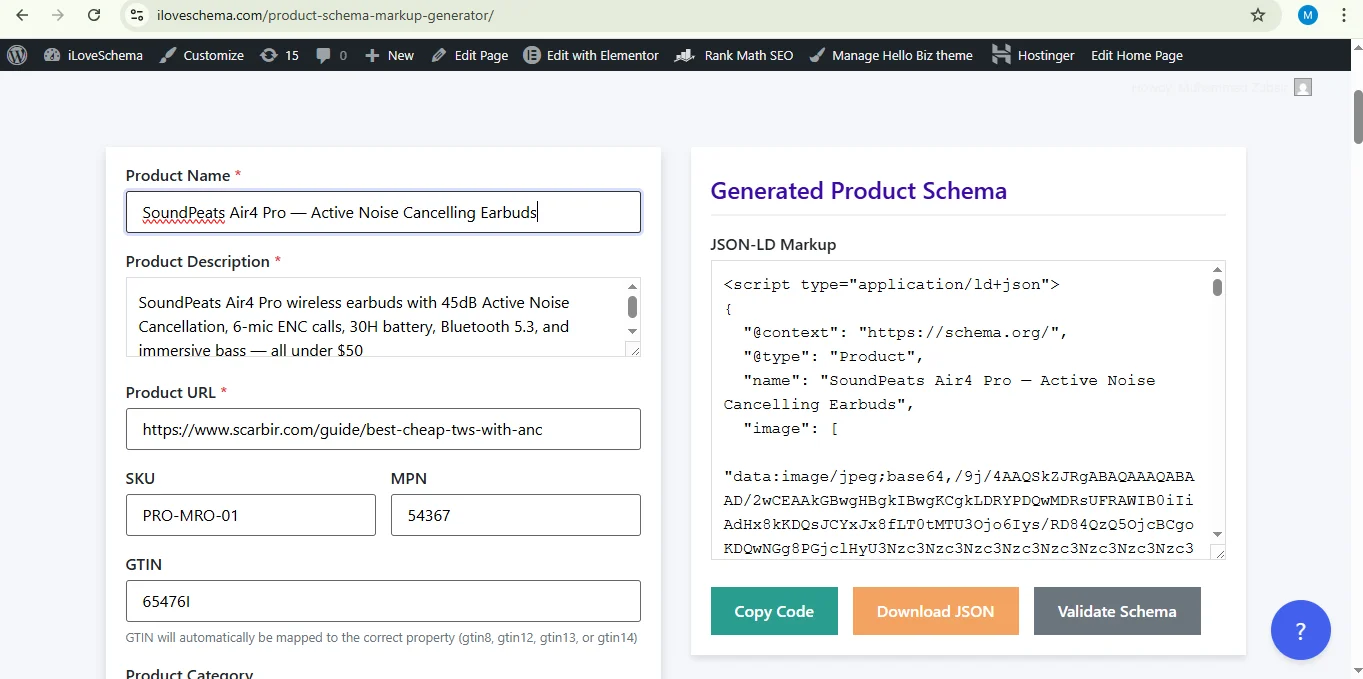Image resolution: width=1363 pixels, height=679 pixels.
Task: Open iLoveSchema site dashboard menu
Action: (x=93, y=55)
